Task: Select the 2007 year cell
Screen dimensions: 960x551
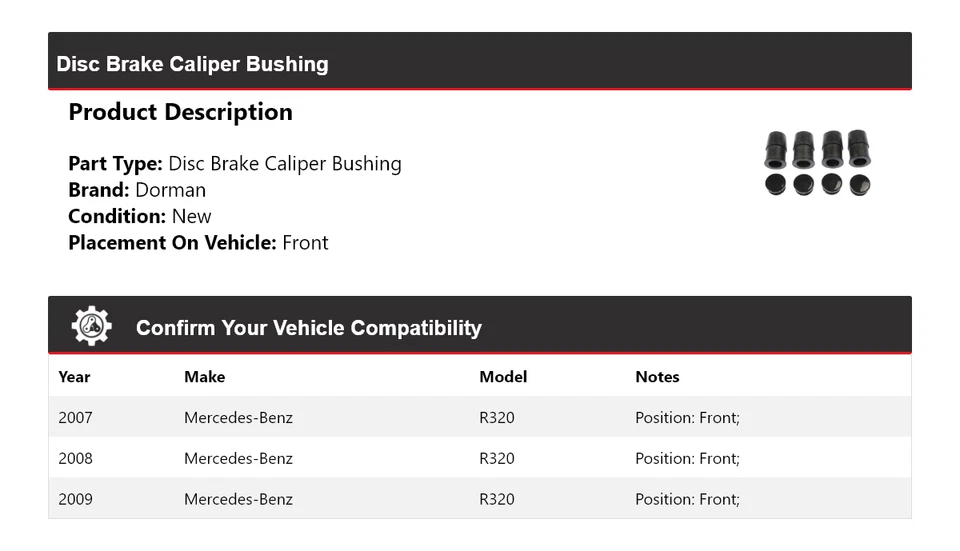Action: click(x=75, y=417)
